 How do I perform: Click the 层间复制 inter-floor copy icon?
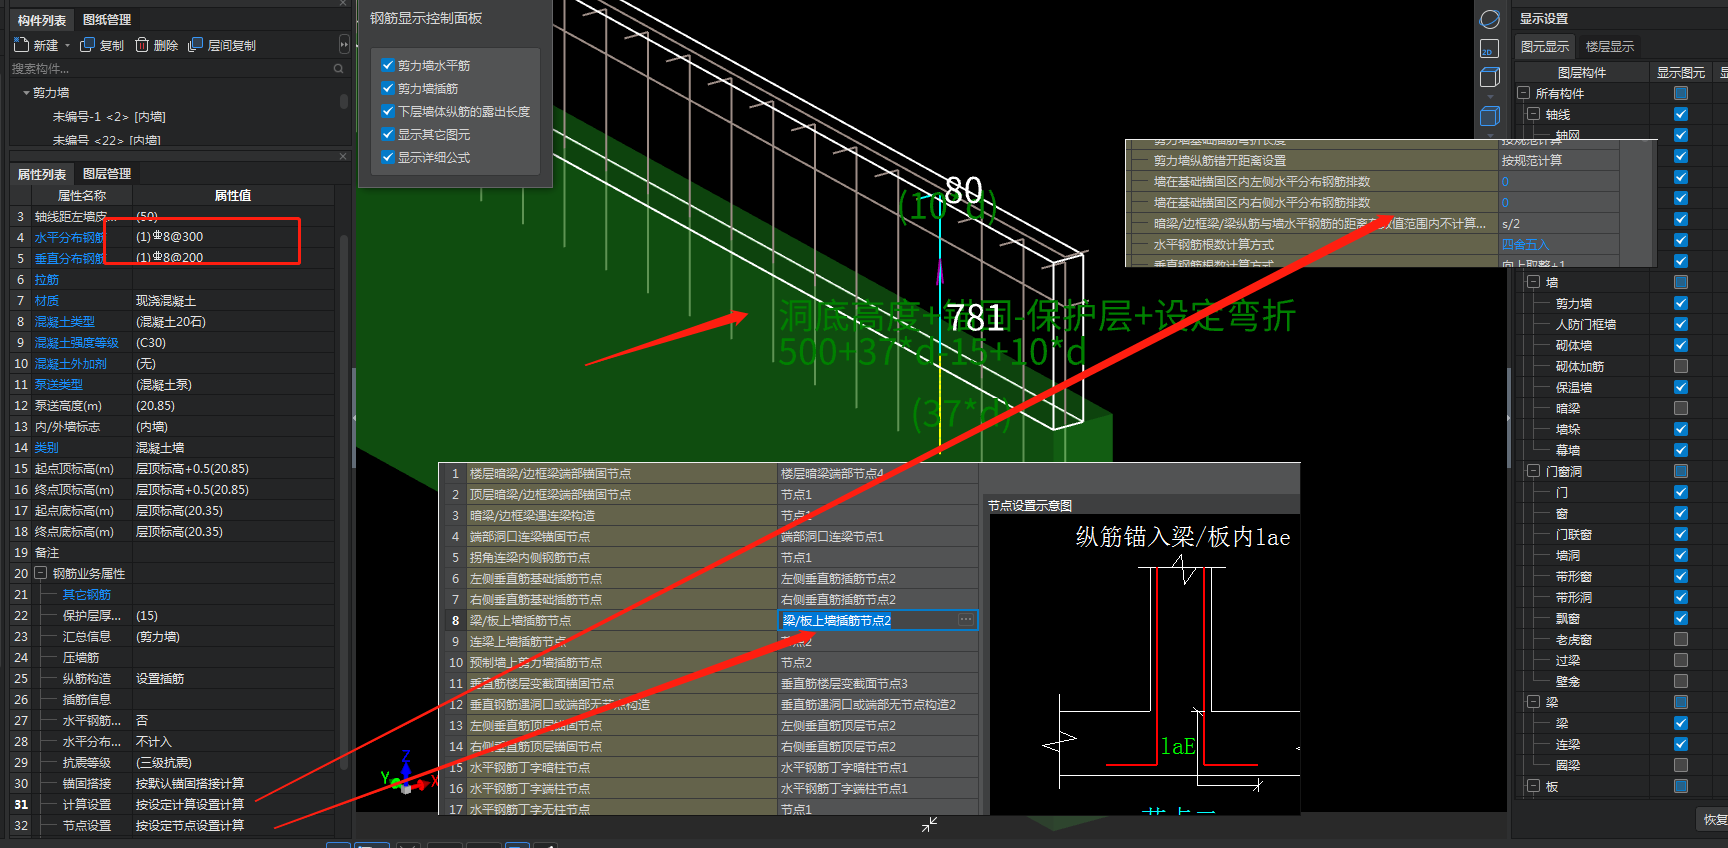coord(195,45)
